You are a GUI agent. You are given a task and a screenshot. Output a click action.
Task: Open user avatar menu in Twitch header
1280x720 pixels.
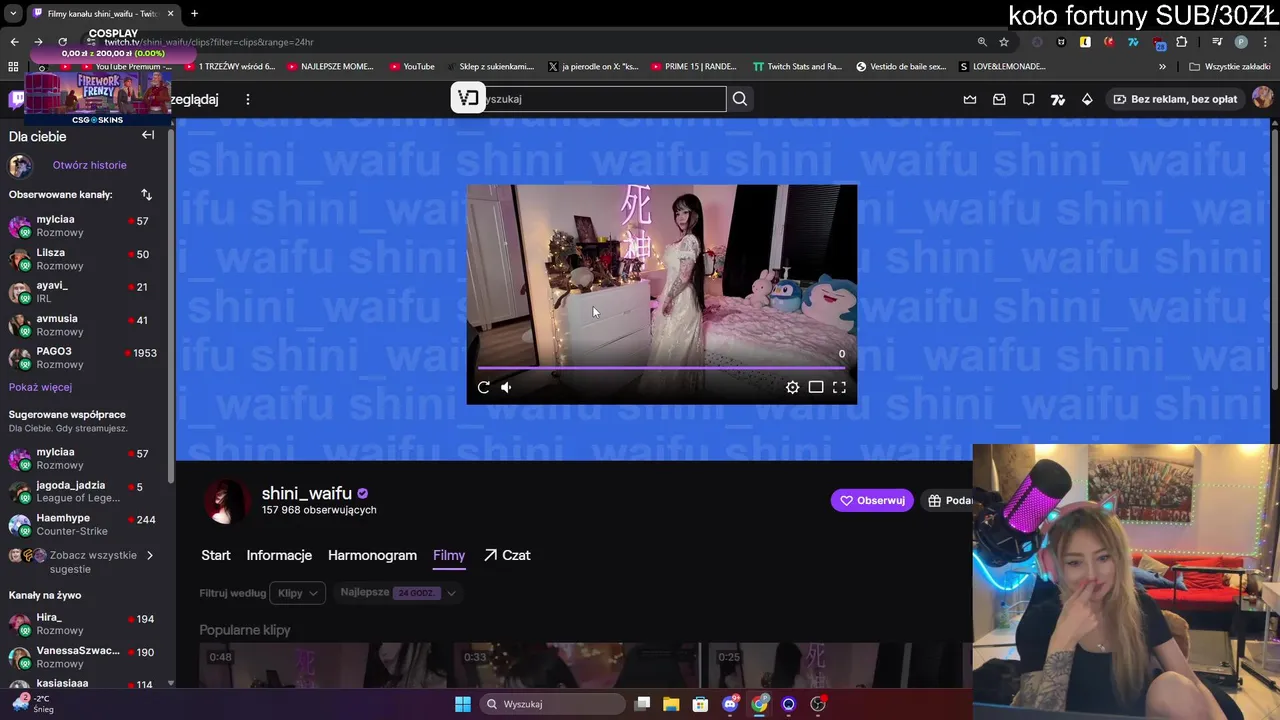tap(1263, 98)
